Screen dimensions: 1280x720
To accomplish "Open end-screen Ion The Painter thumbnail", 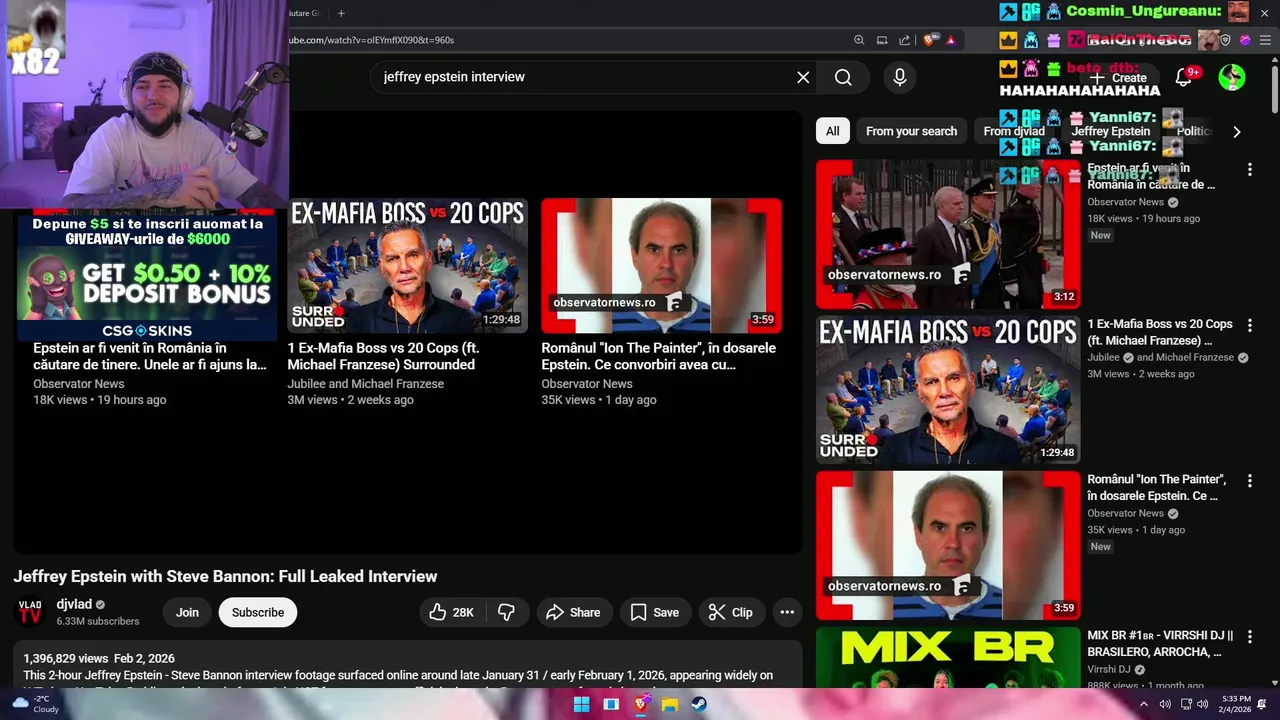I will [662, 265].
